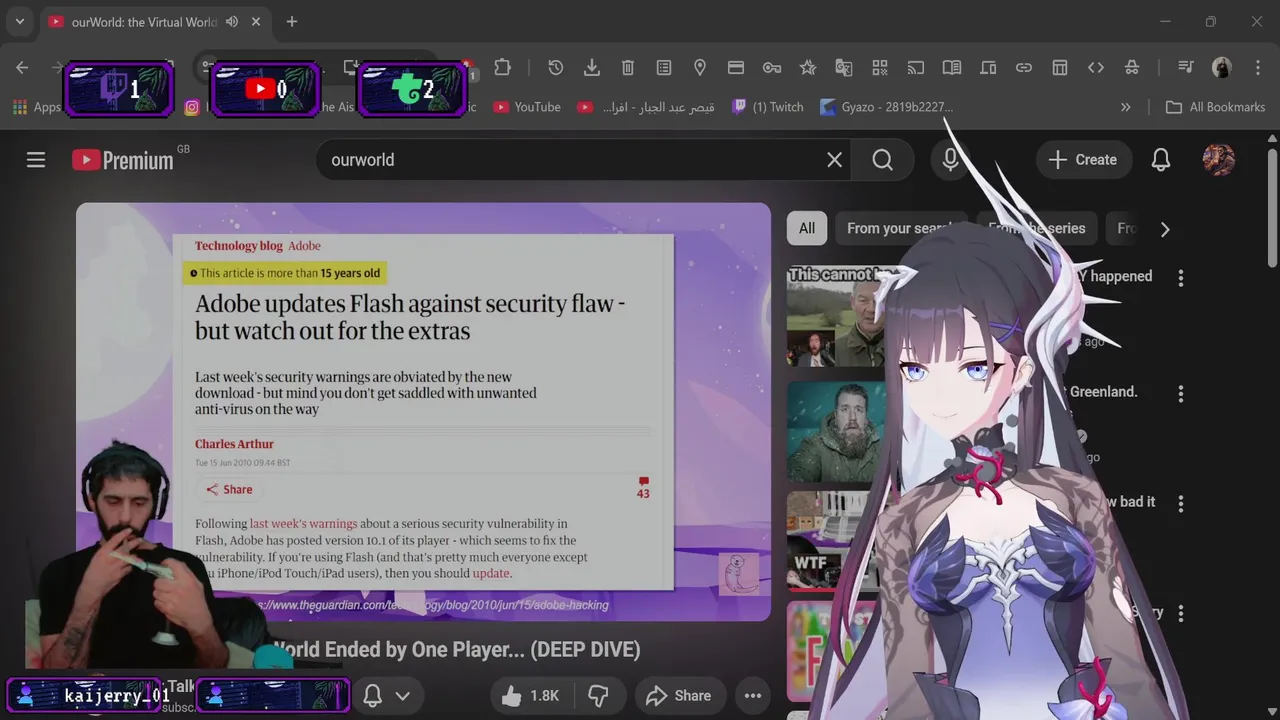Viewport: 1280px width, 720px height.
Task: Open the developer code brackets icon
Action: (x=1096, y=67)
